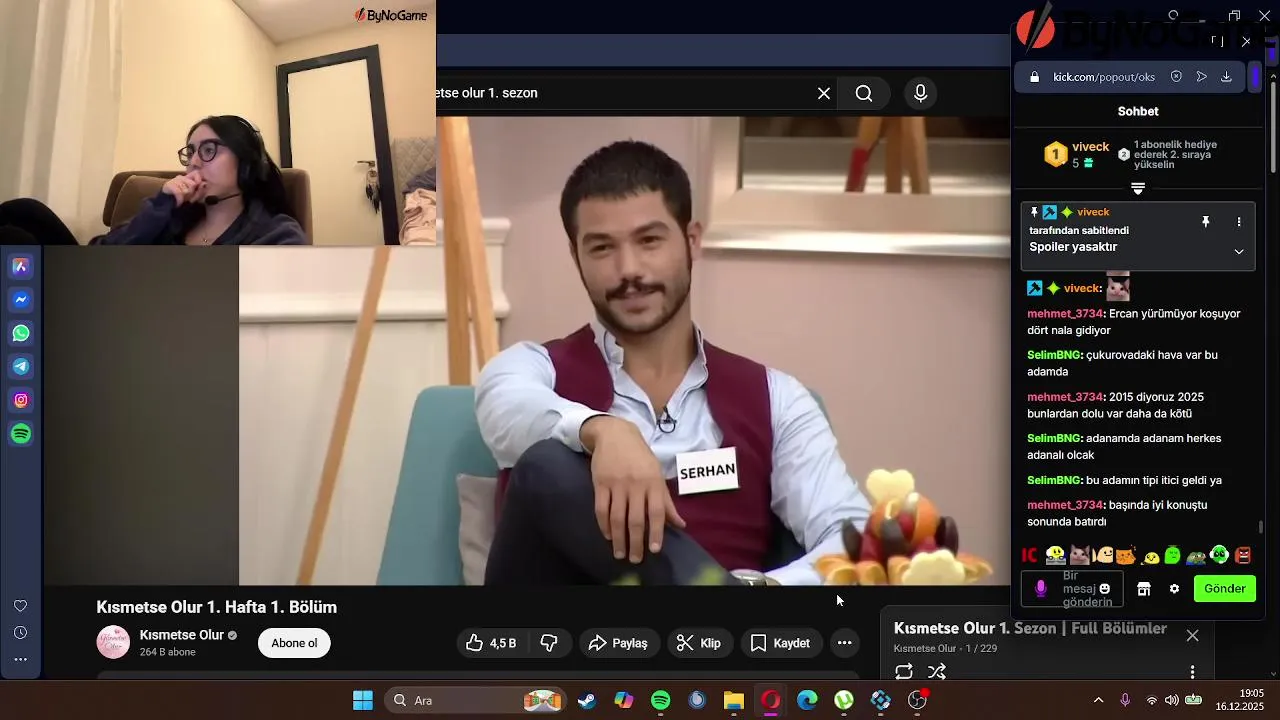Click the Paylaş share button
The image size is (1280, 720).
(618, 643)
